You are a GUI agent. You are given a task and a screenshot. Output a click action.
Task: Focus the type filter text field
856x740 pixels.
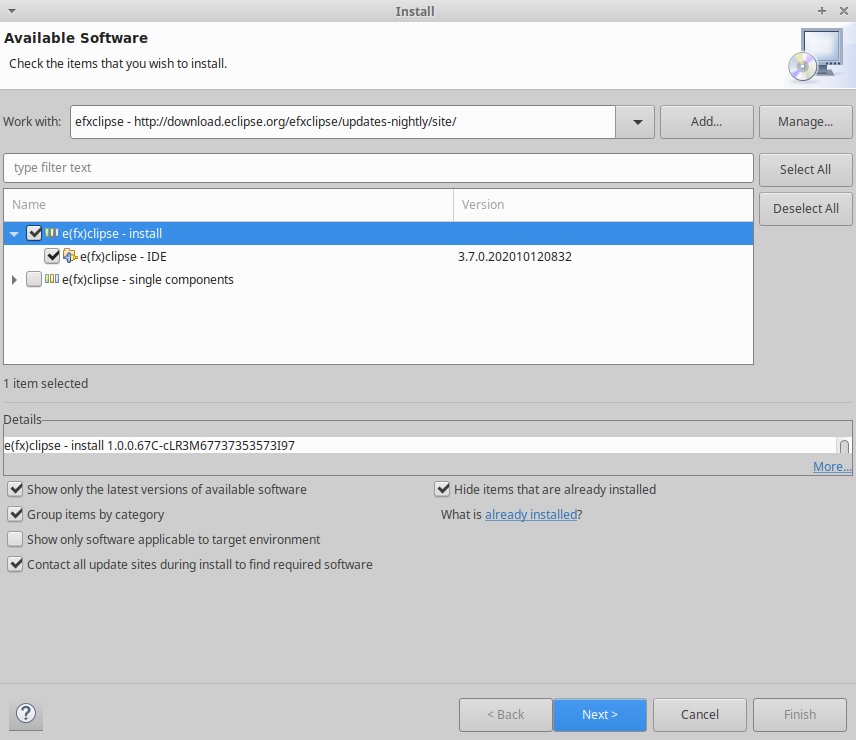pyautogui.click(x=378, y=168)
